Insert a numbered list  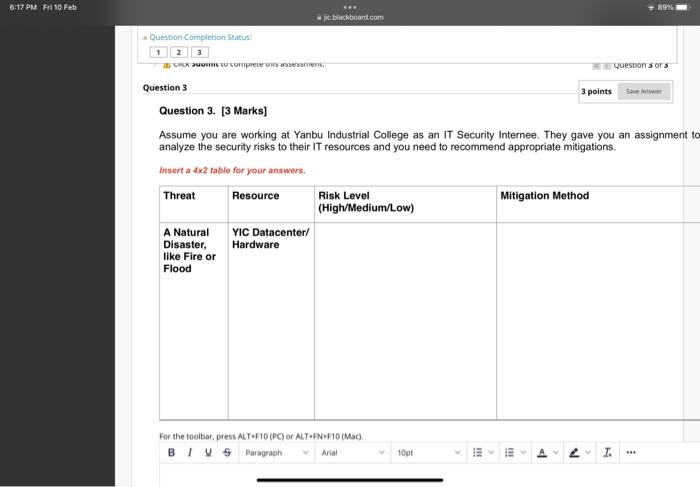coord(509,452)
